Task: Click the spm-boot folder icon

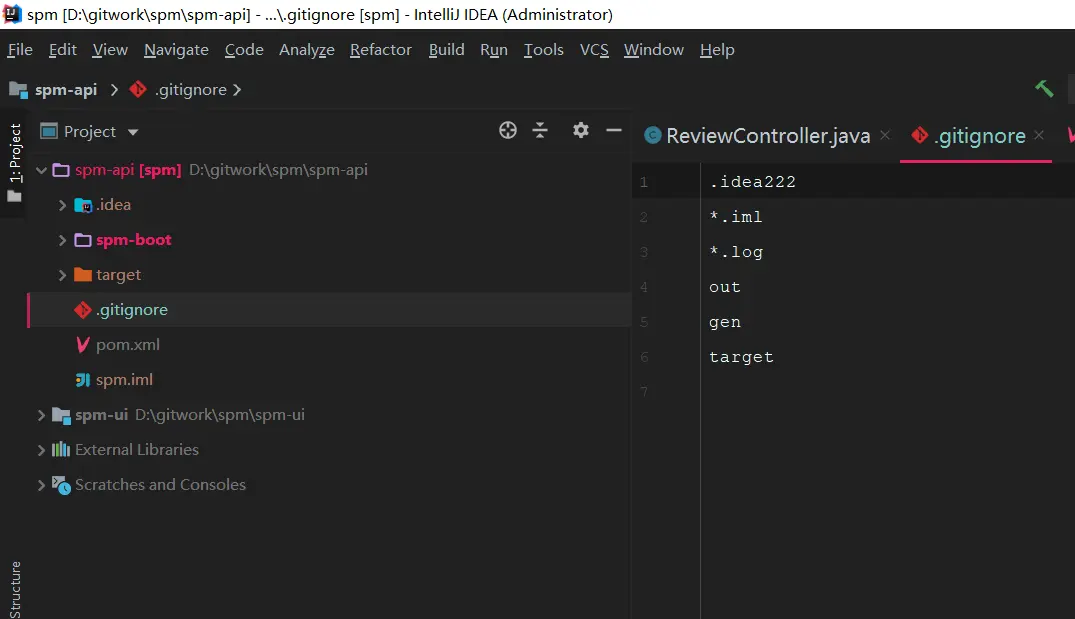Action: pos(83,240)
